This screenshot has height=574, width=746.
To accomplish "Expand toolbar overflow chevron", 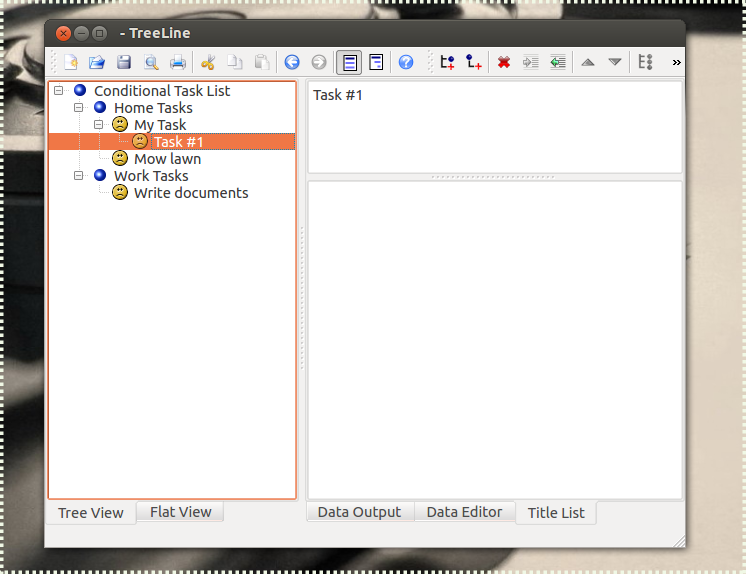I will click(x=676, y=62).
